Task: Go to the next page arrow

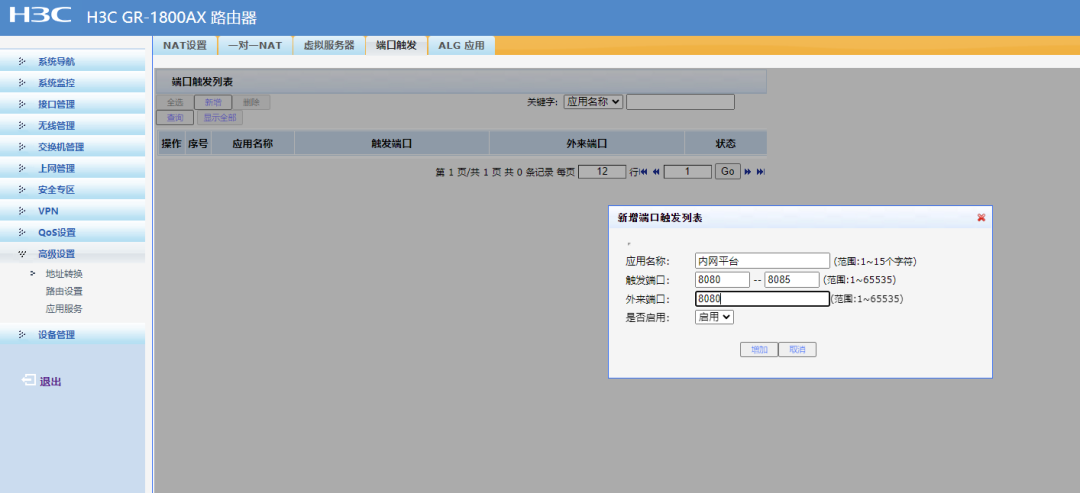Action: tap(747, 171)
